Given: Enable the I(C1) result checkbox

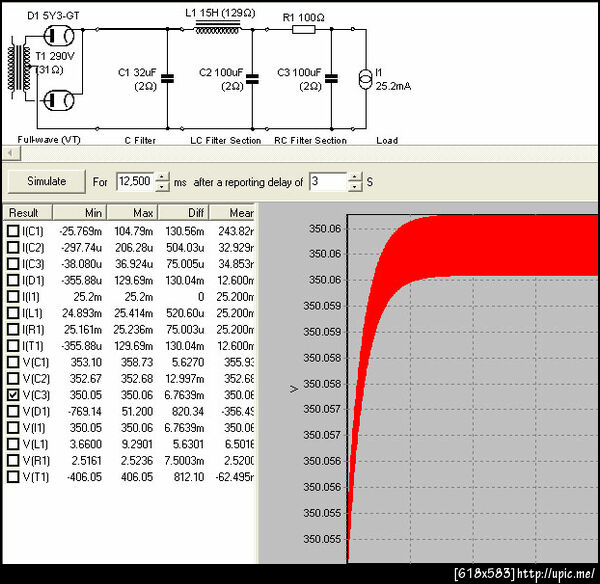Looking at the screenshot, I should coord(13,231).
